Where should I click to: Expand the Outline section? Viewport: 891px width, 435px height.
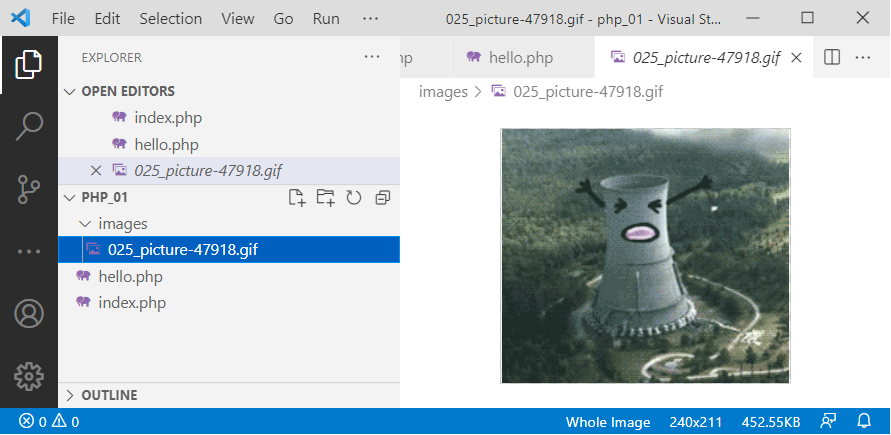coord(70,395)
